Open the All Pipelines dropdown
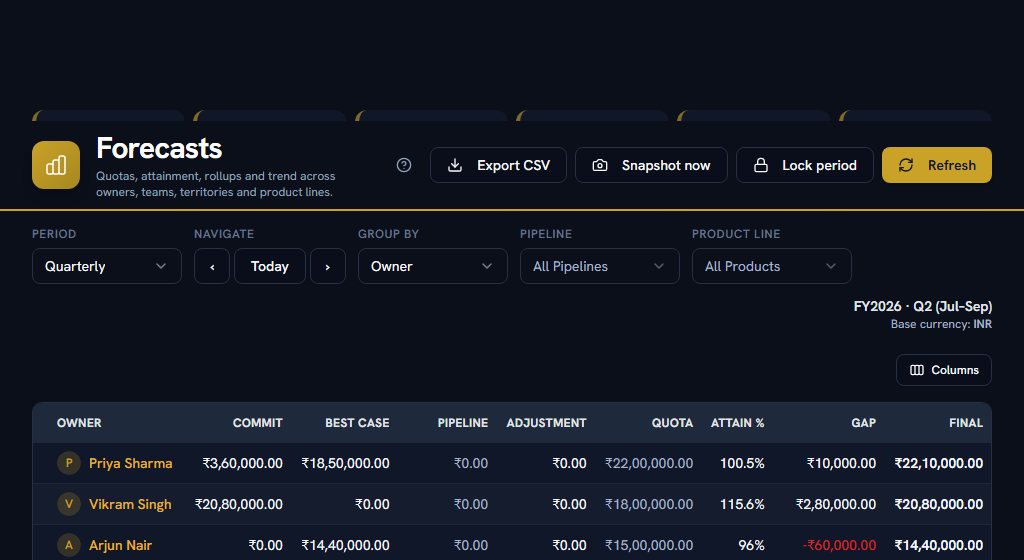The height and width of the screenshot is (560, 1024). [600, 266]
